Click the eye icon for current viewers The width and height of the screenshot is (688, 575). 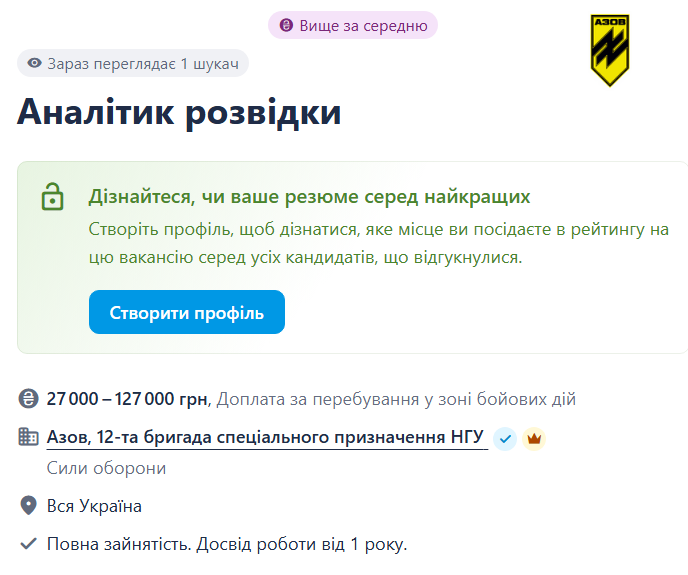click(x=35, y=63)
